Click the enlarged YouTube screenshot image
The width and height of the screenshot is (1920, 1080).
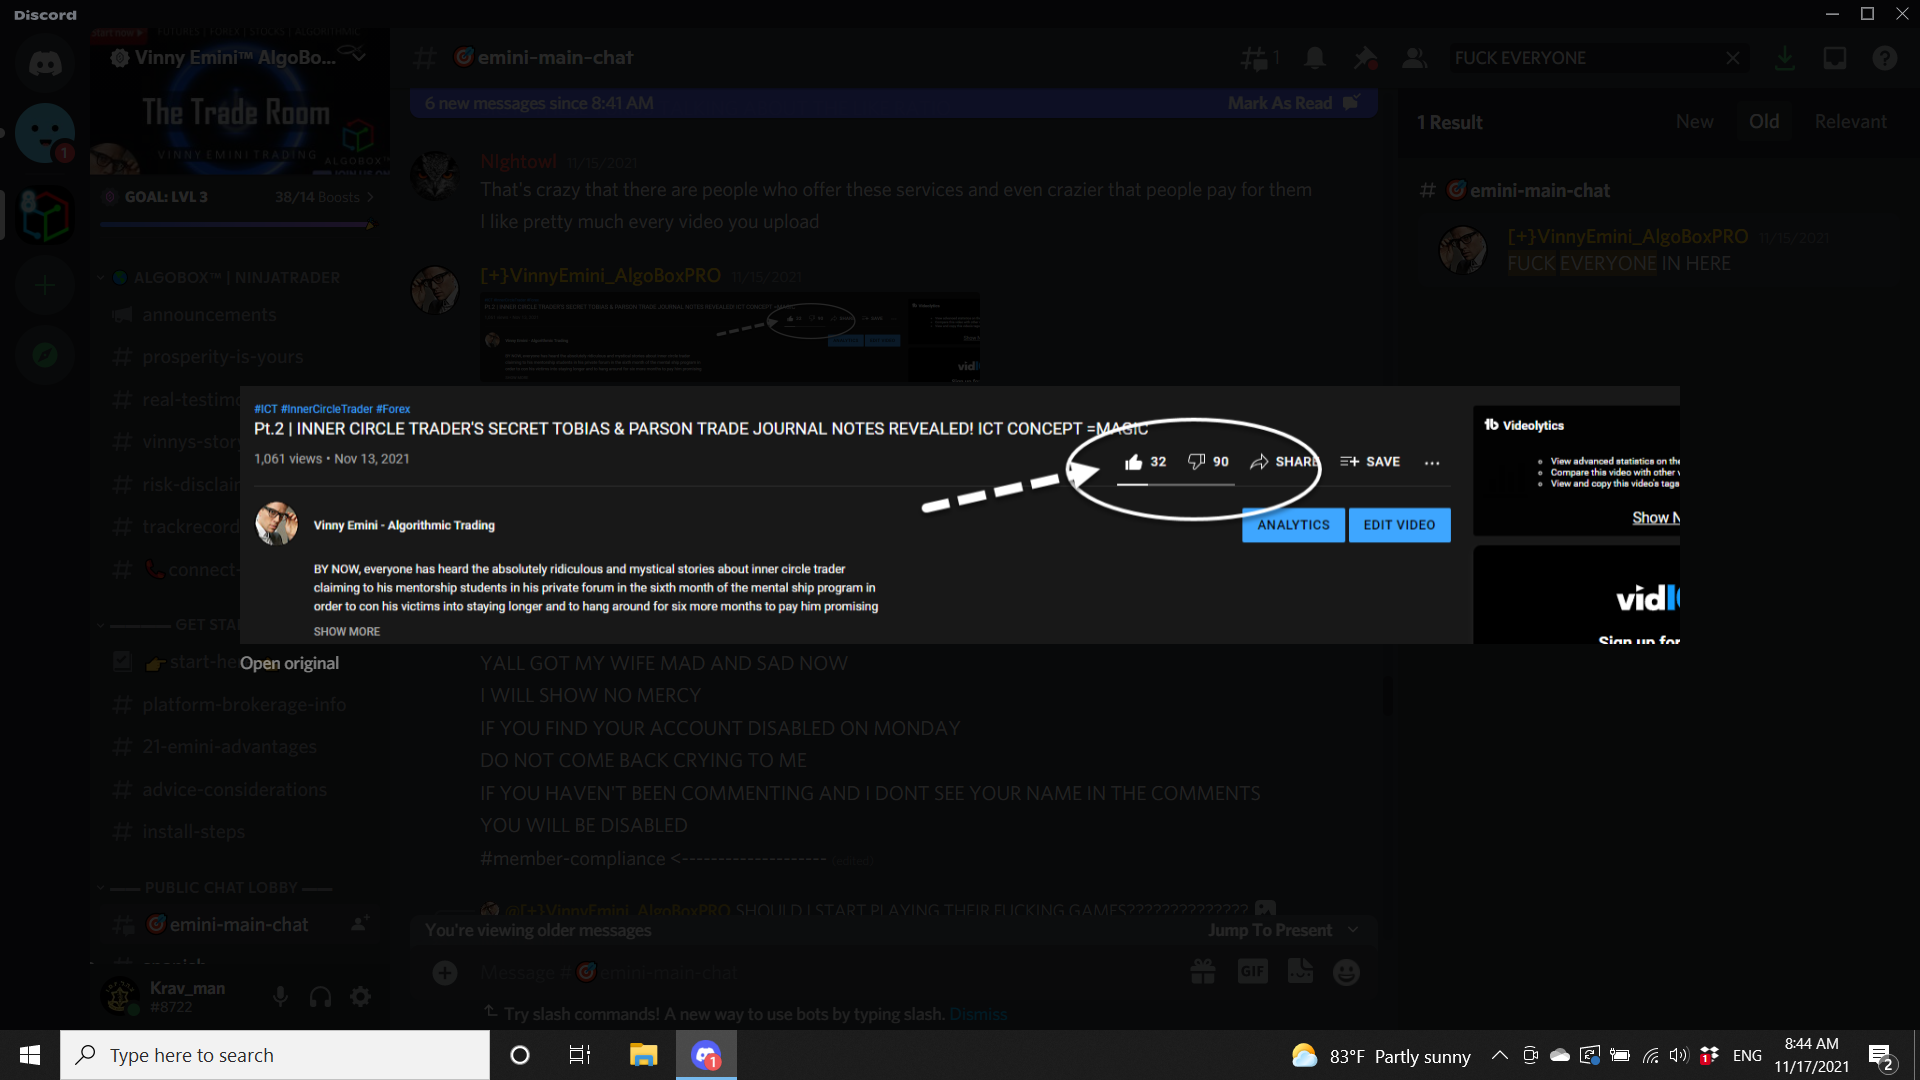click(x=960, y=514)
